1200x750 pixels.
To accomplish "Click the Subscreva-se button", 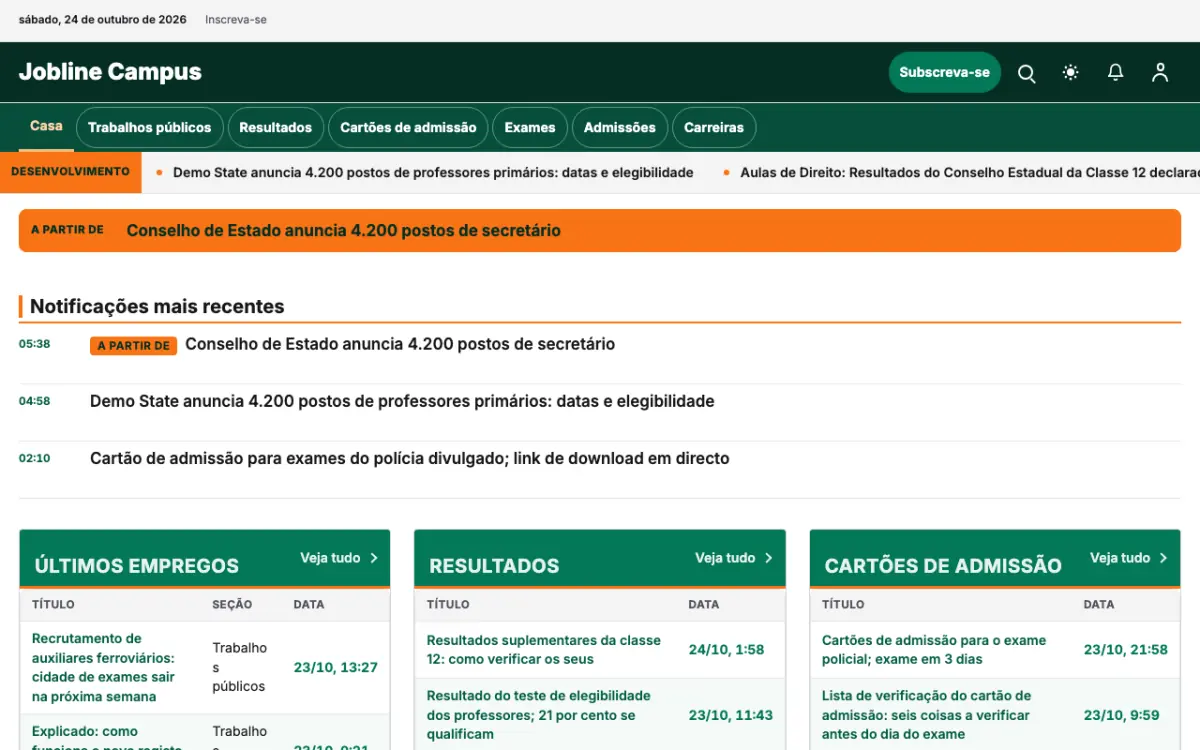I will 944,72.
